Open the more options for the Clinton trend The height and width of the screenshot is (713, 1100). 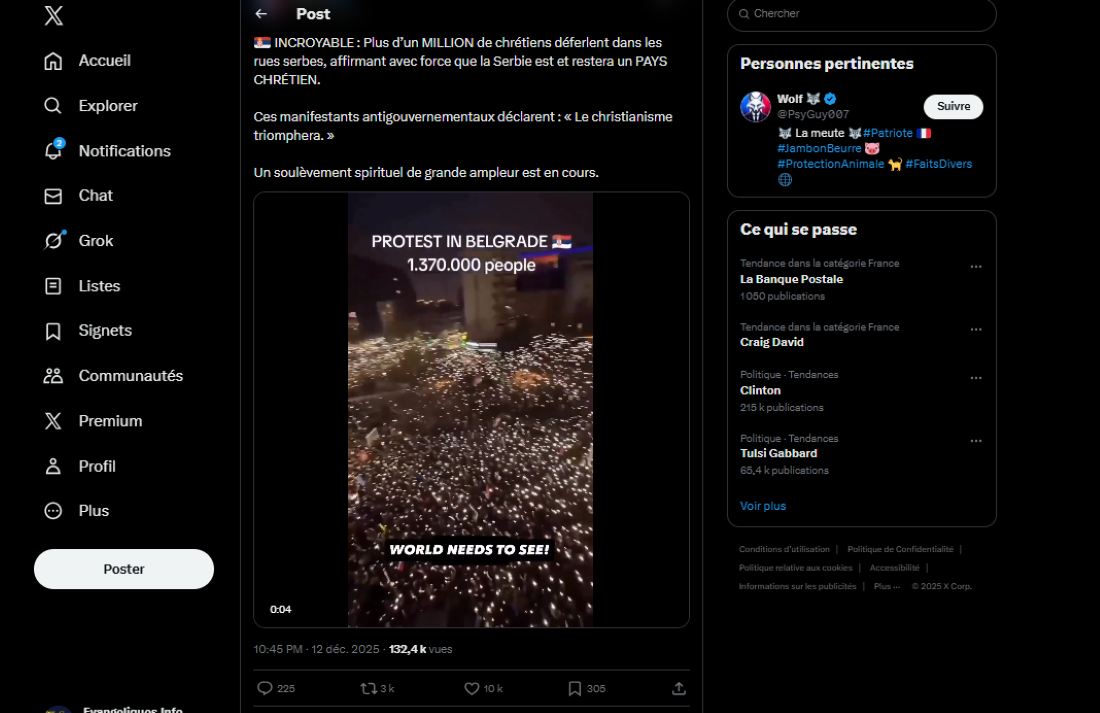click(x=976, y=378)
